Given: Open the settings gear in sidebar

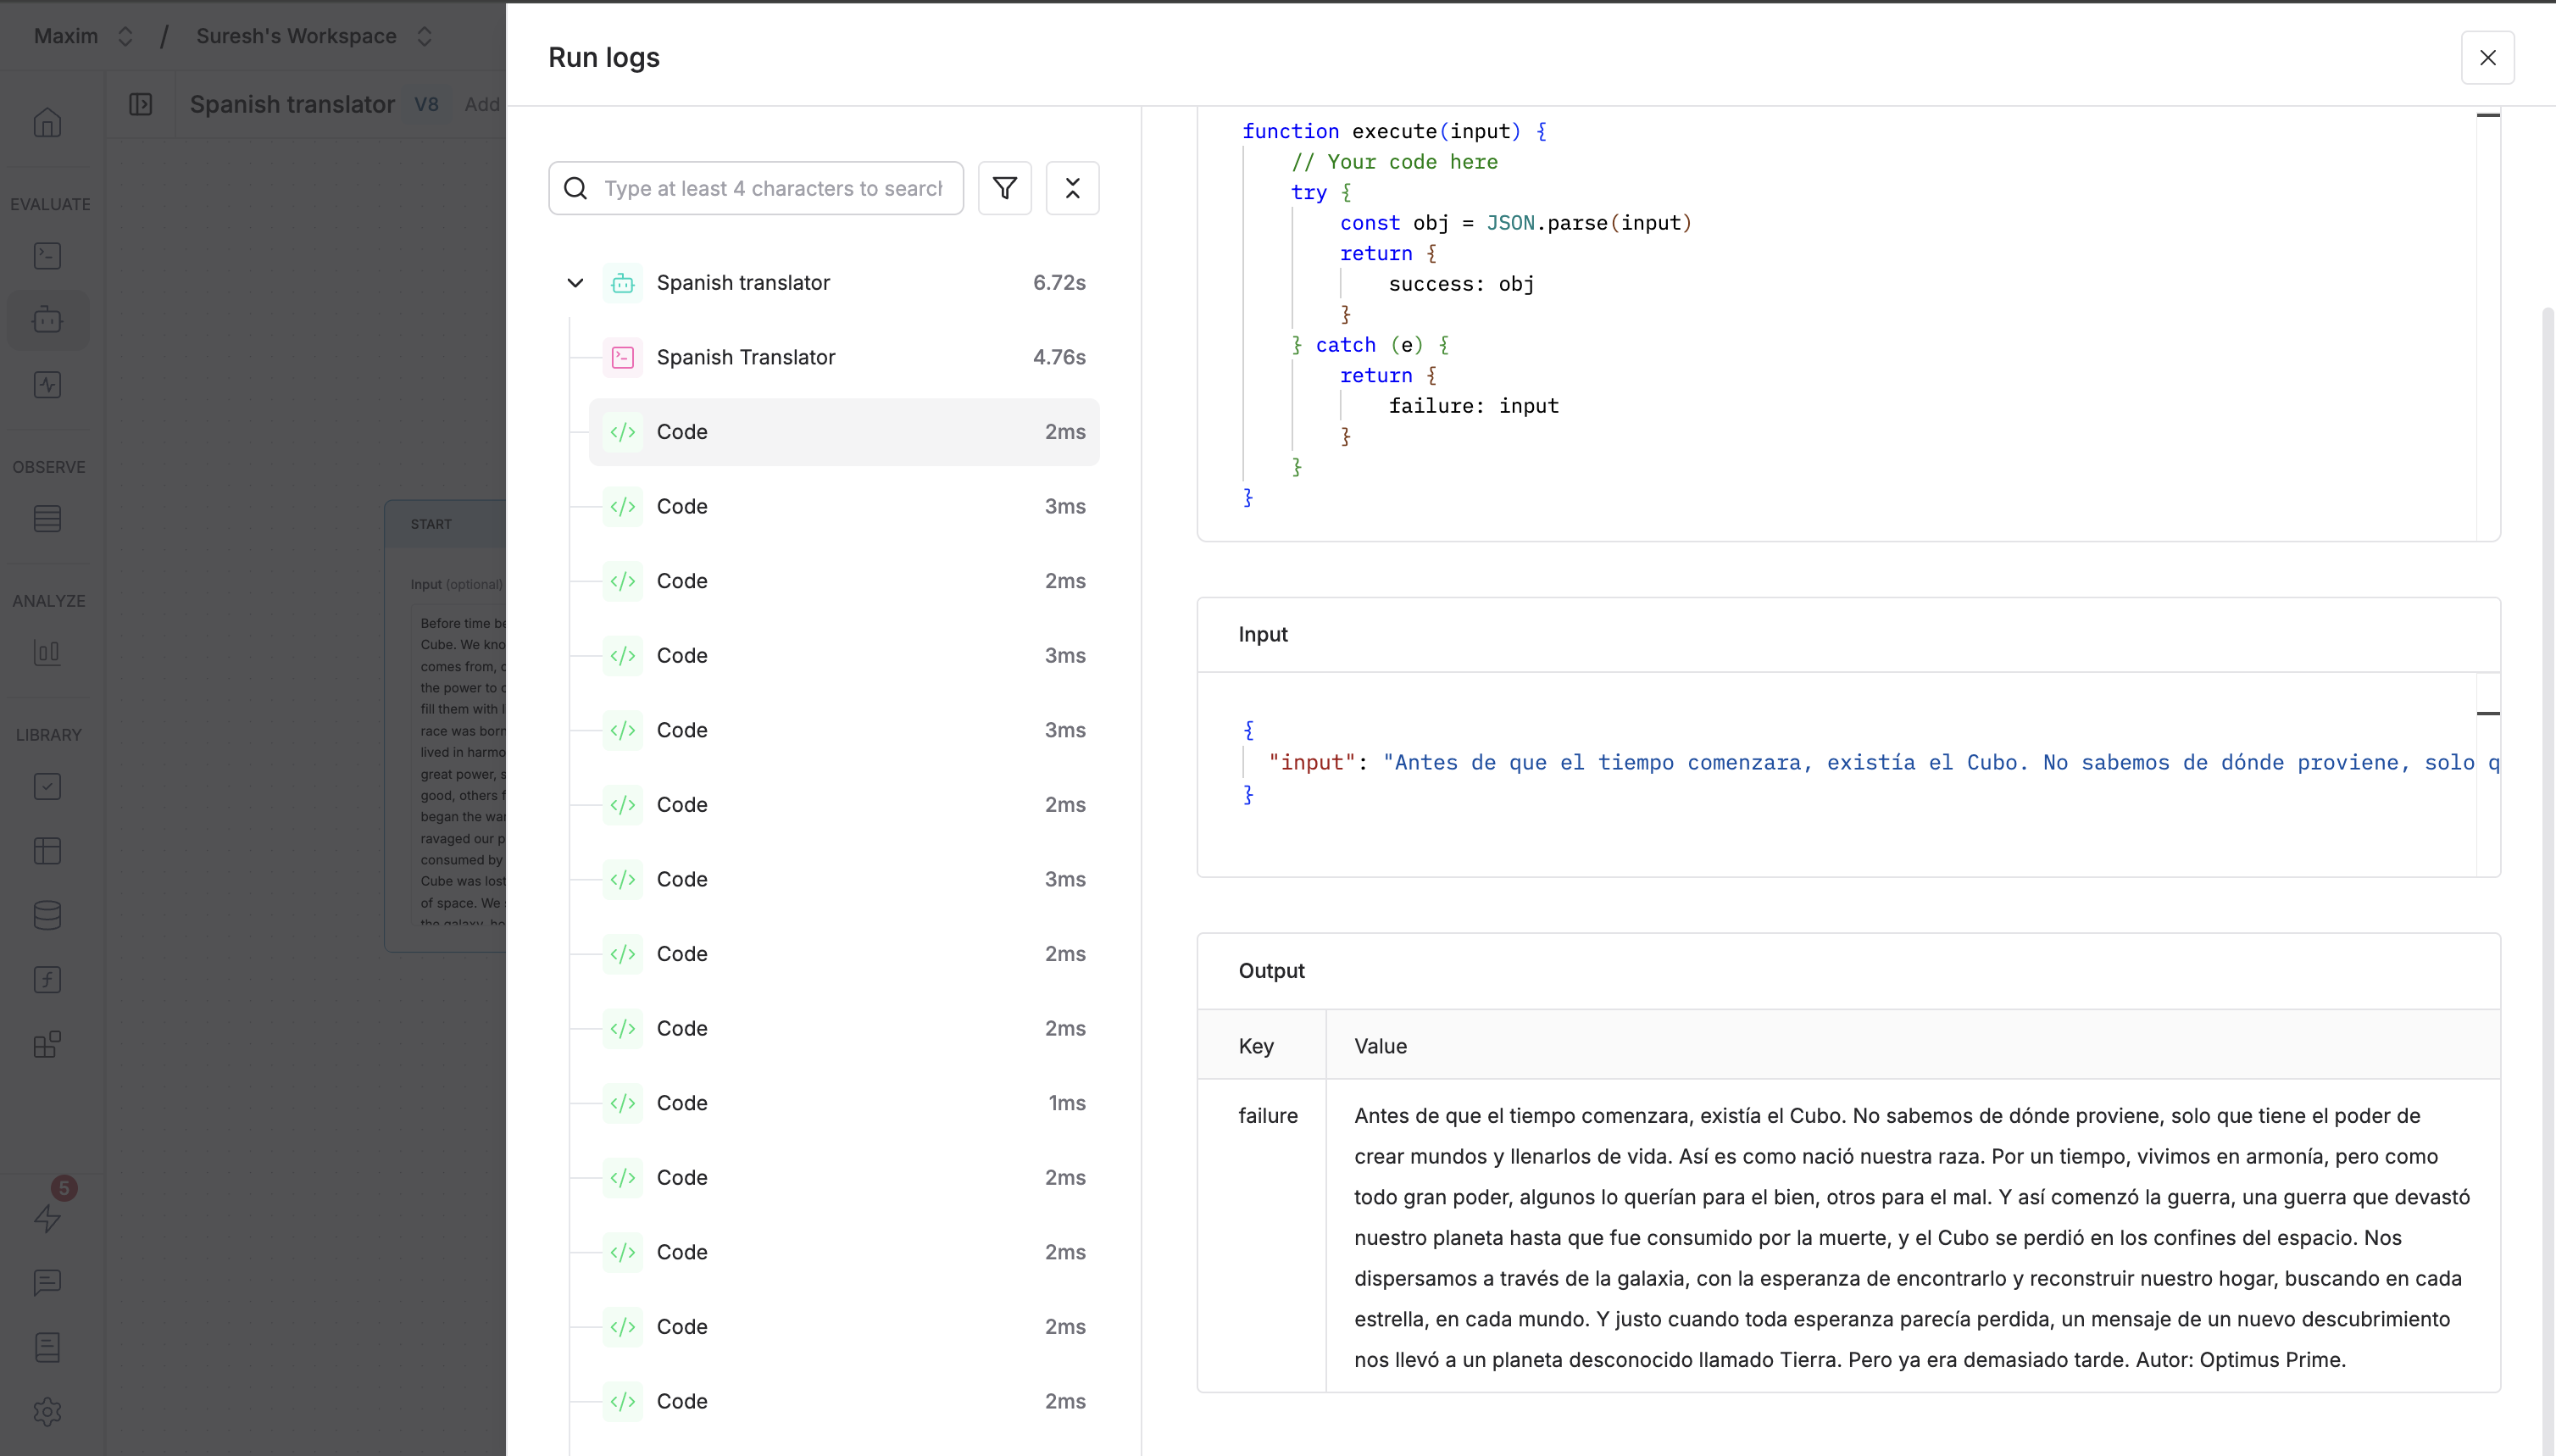Looking at the screenshot, I should coord(47,1411).
